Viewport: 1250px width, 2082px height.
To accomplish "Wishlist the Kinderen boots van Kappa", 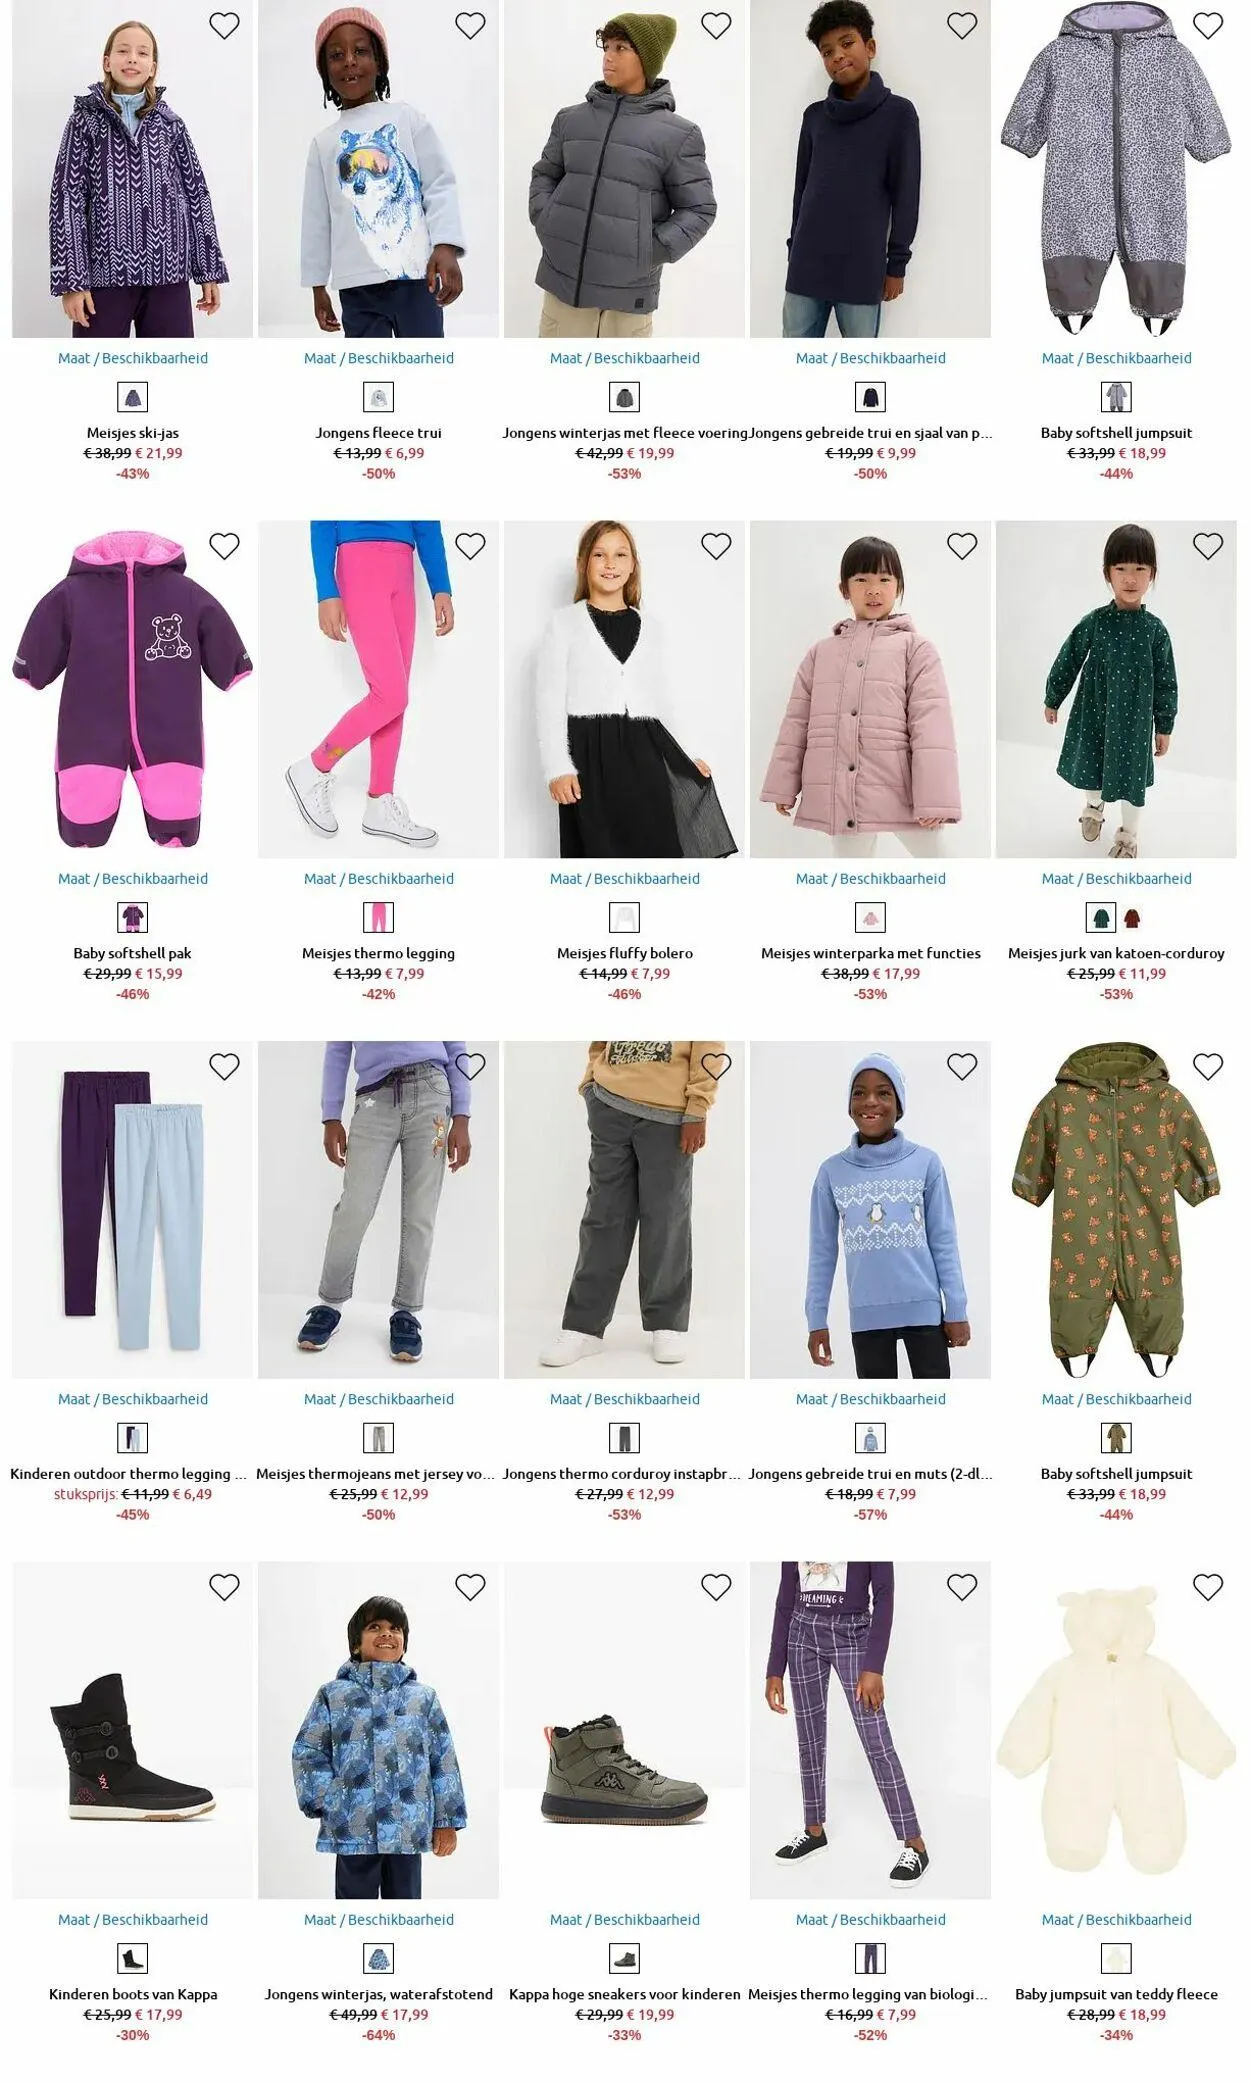I will click(x=224, y=1587).
